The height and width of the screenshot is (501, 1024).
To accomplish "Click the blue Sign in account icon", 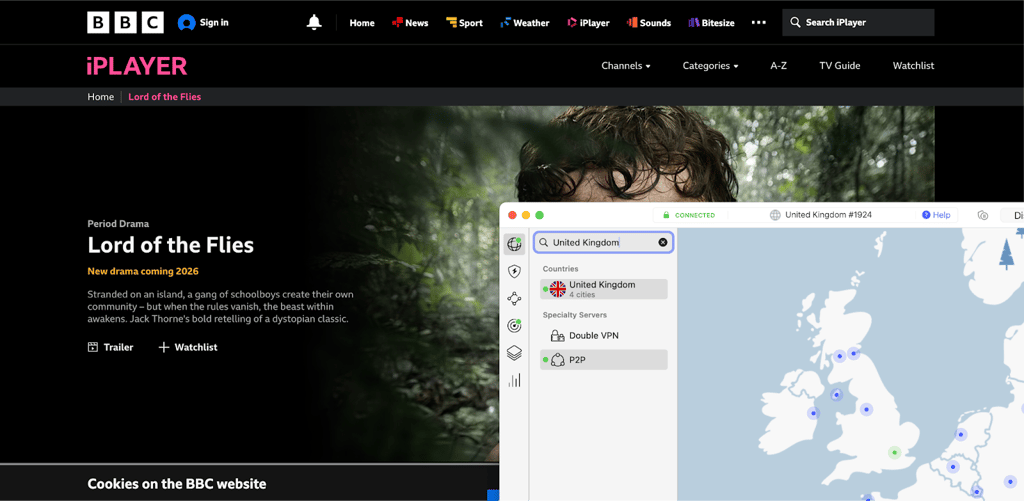I will (186, 22).
